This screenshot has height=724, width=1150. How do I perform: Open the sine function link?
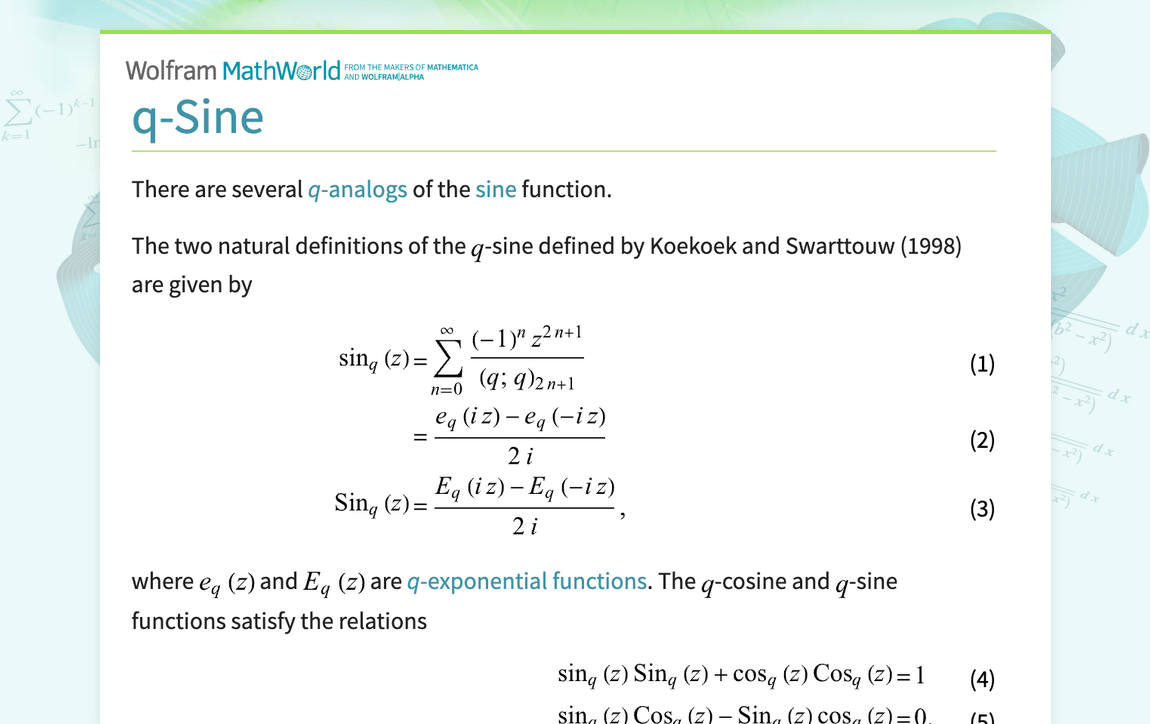point(495,189)
